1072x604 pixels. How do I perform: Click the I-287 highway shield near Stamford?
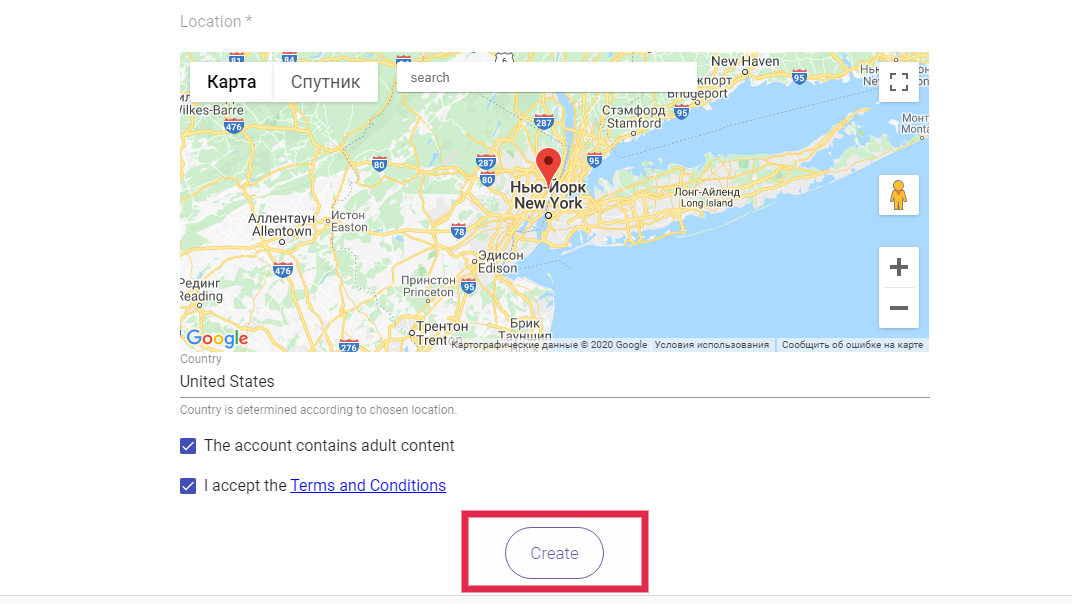click(x=544, y=122)
